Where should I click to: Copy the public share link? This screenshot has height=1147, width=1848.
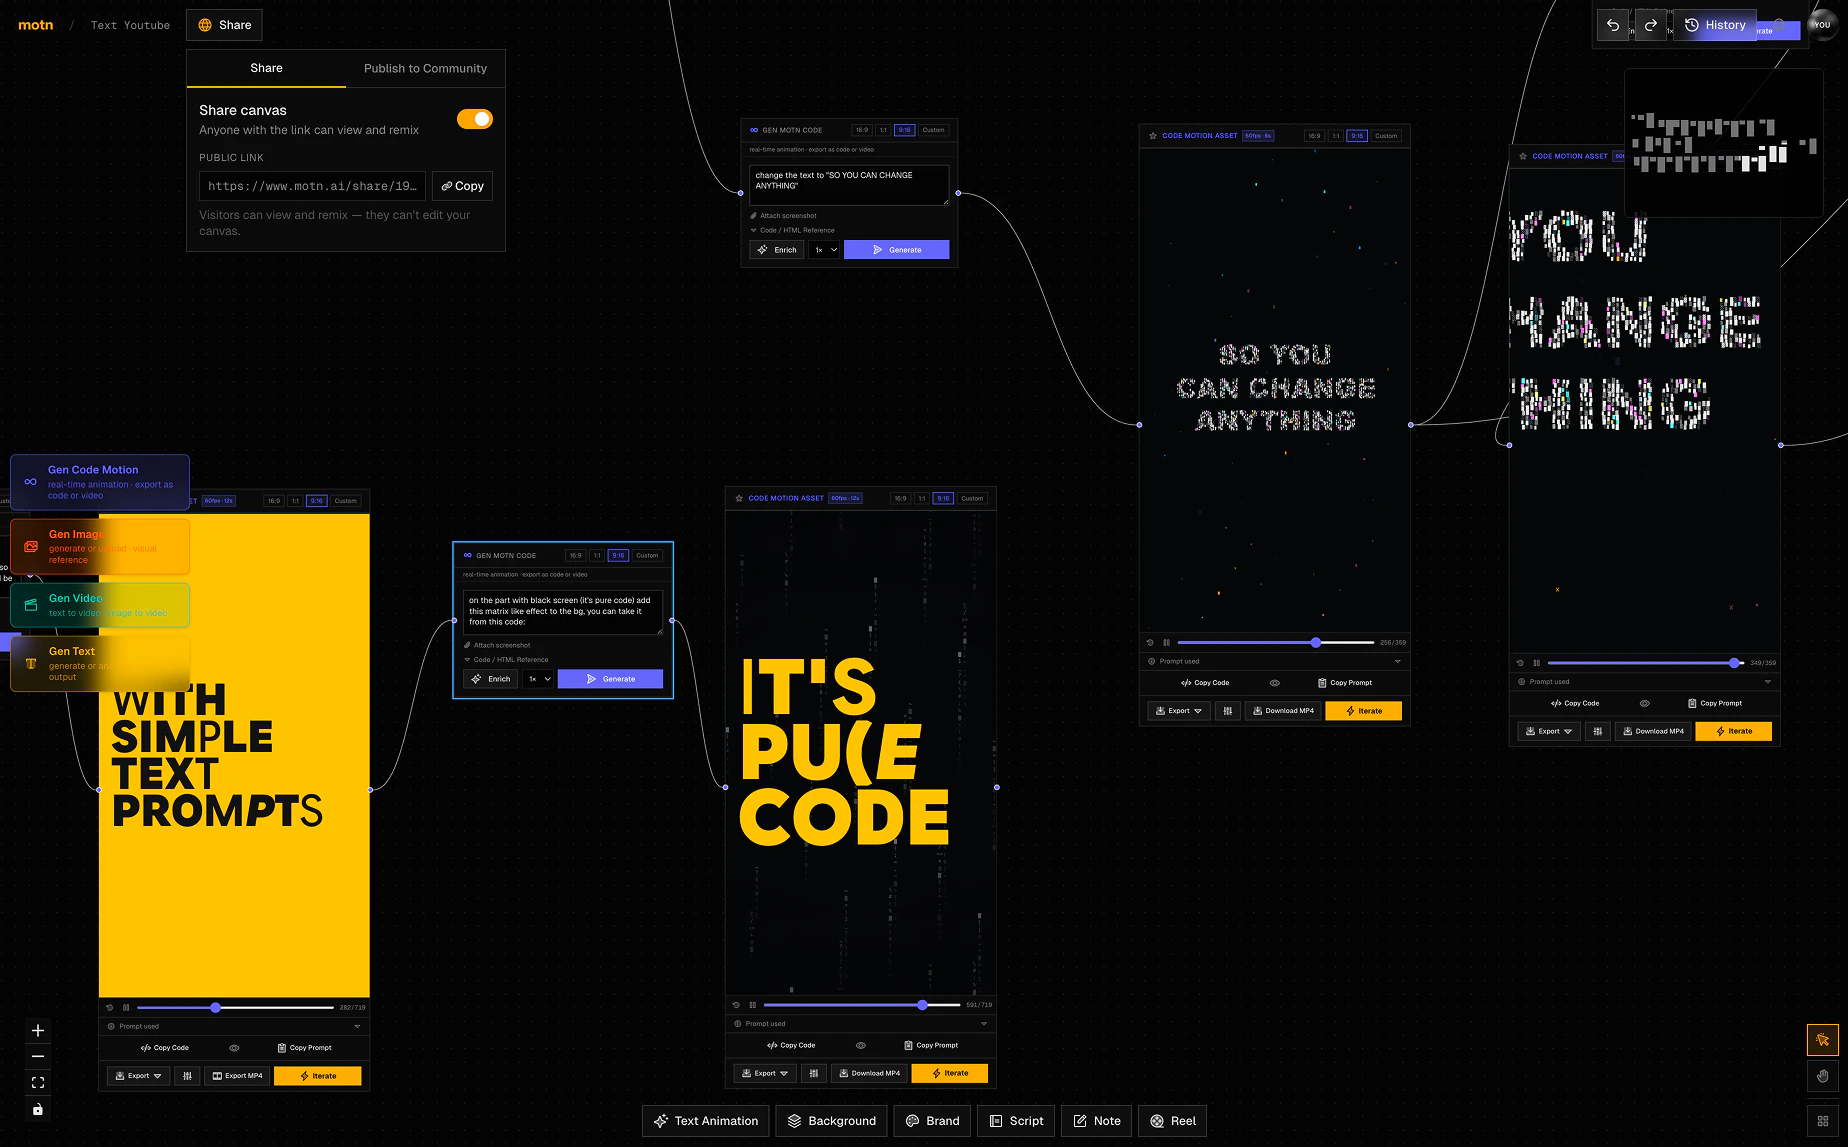point(462,186)
